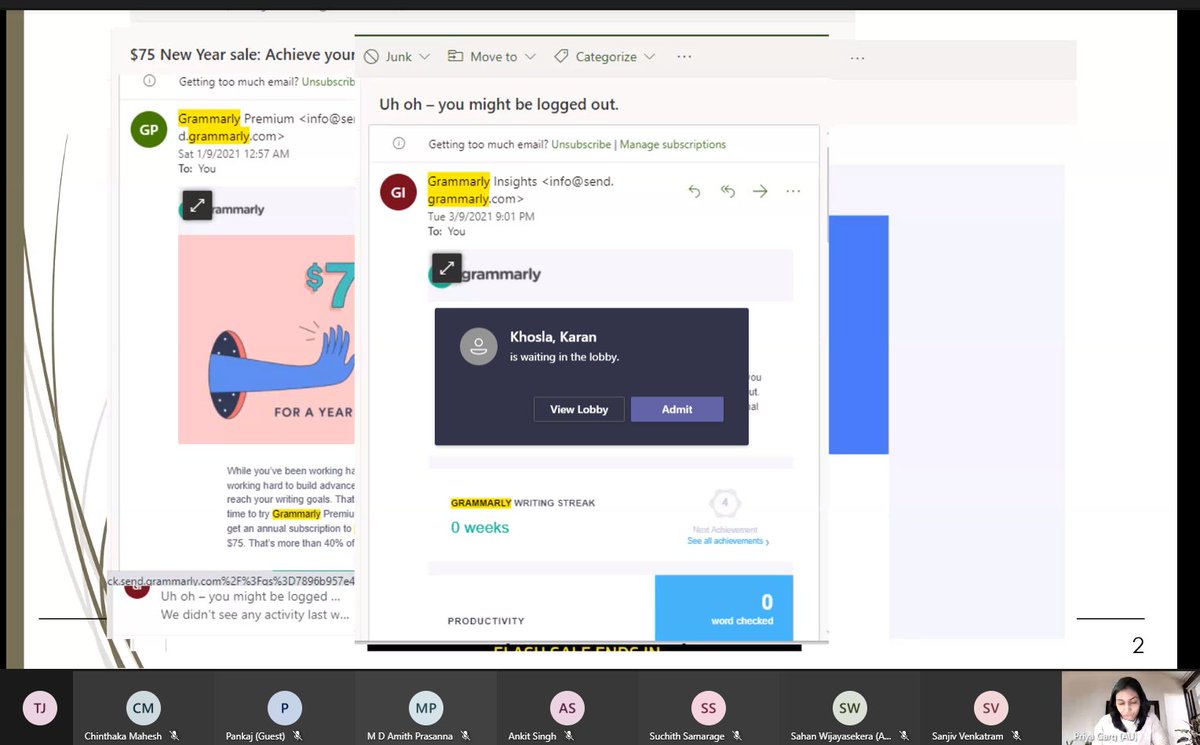Viewport: 1200px width, 745px height.
Task: Click the Khosla, Karan lobby avatar icon
Action: [479, 346]
